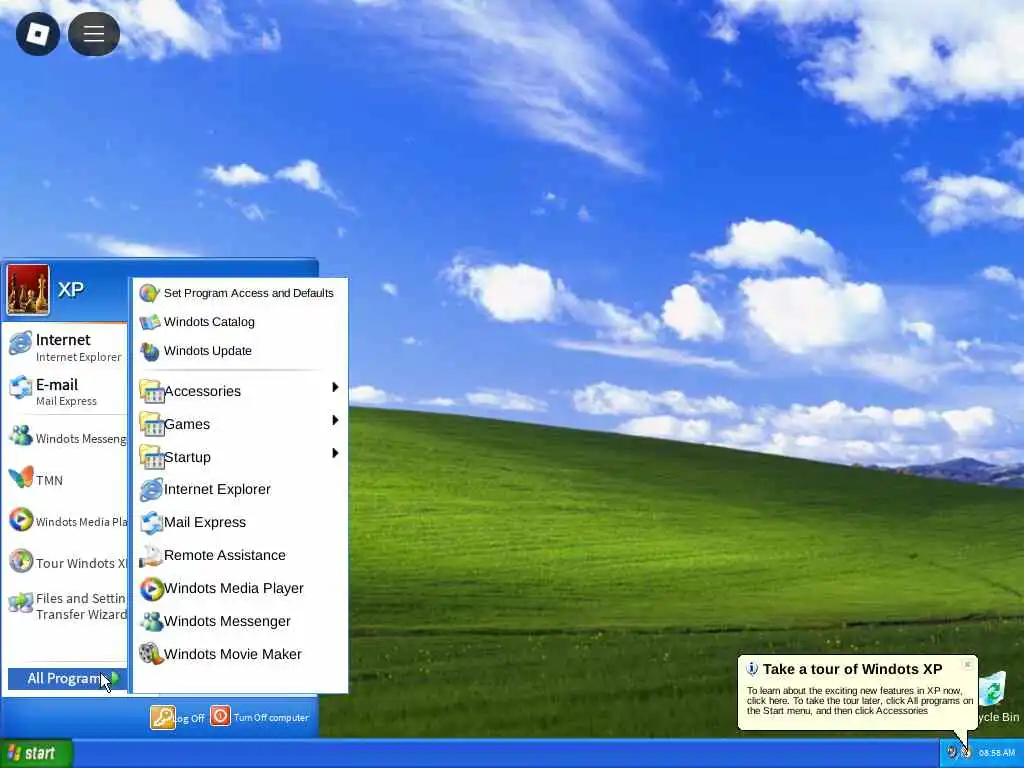Screen dimensions: 1024x768
Task: Click the Windots Messenger icon in the programs list
Action: (x=152, y=621)
